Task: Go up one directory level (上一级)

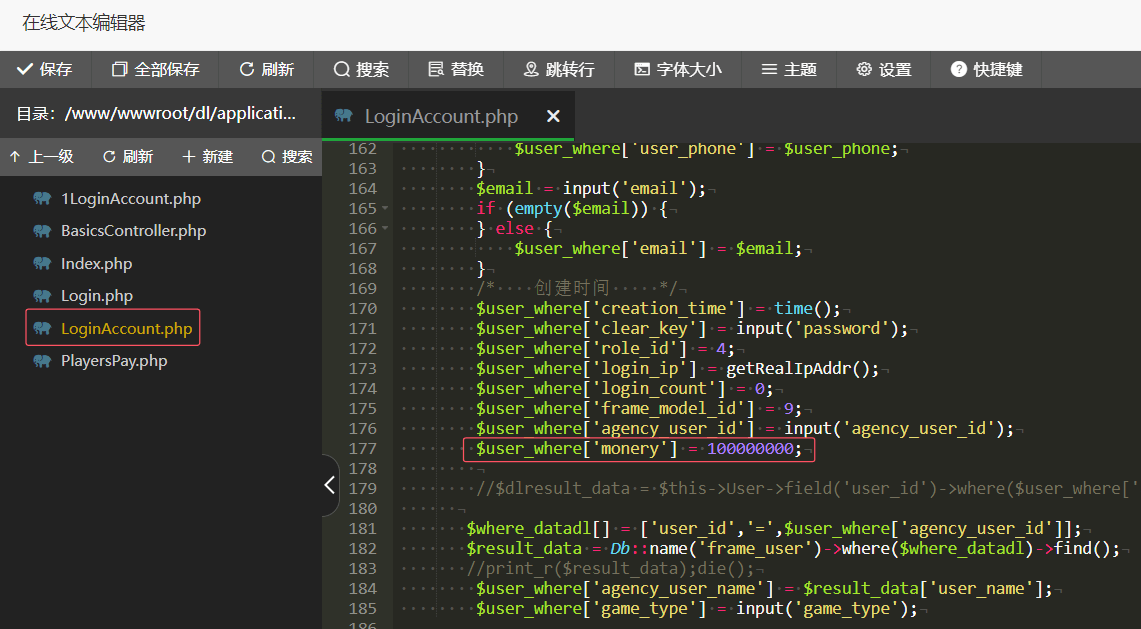Action: (41, 157)
